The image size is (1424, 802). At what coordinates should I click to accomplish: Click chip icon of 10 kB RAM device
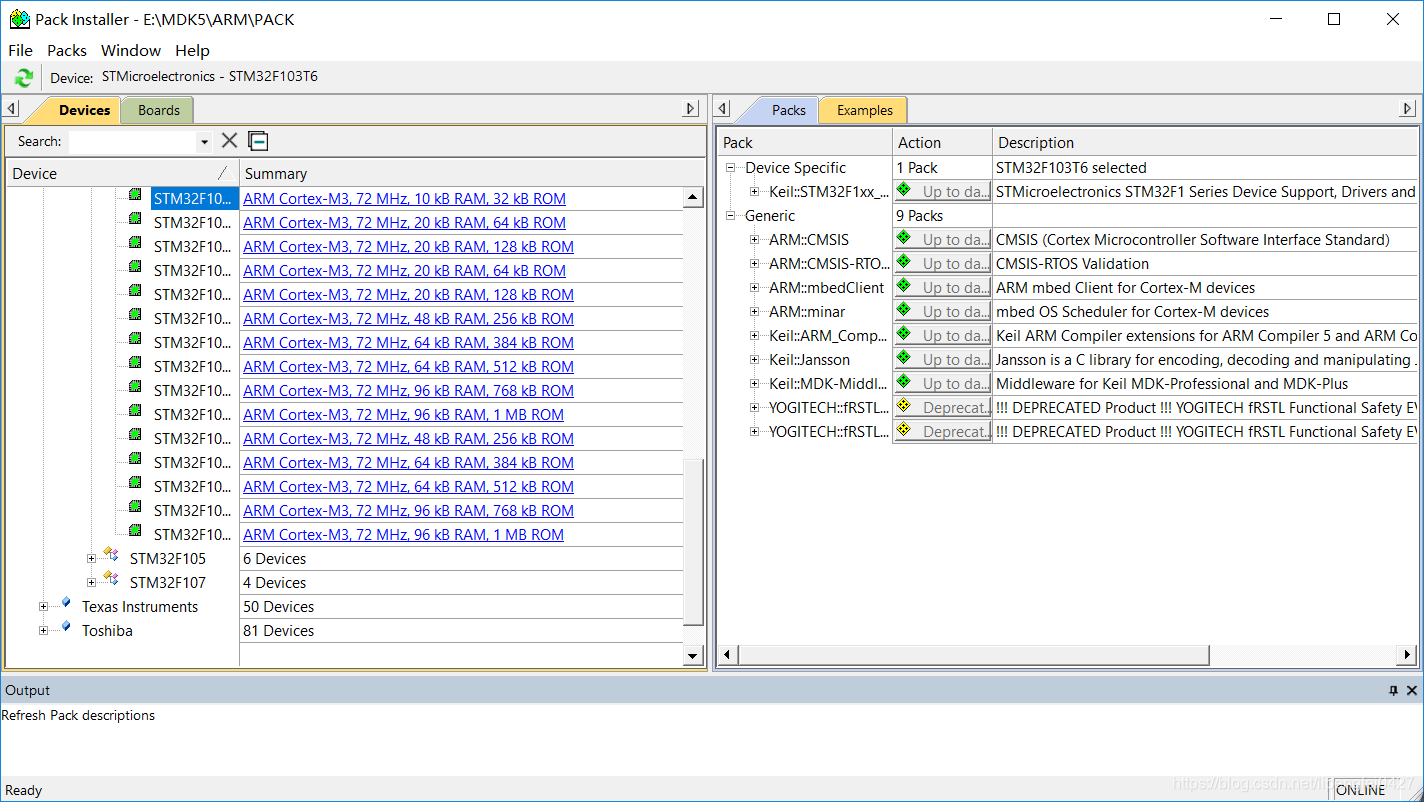[x=135, y=194]
